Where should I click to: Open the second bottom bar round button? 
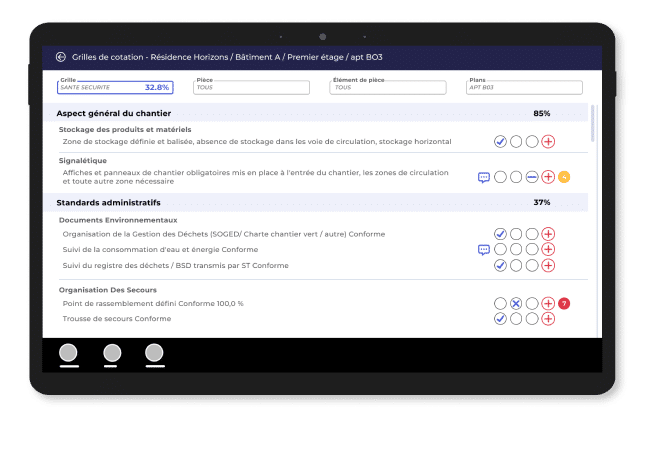click(x=112, y=353)
